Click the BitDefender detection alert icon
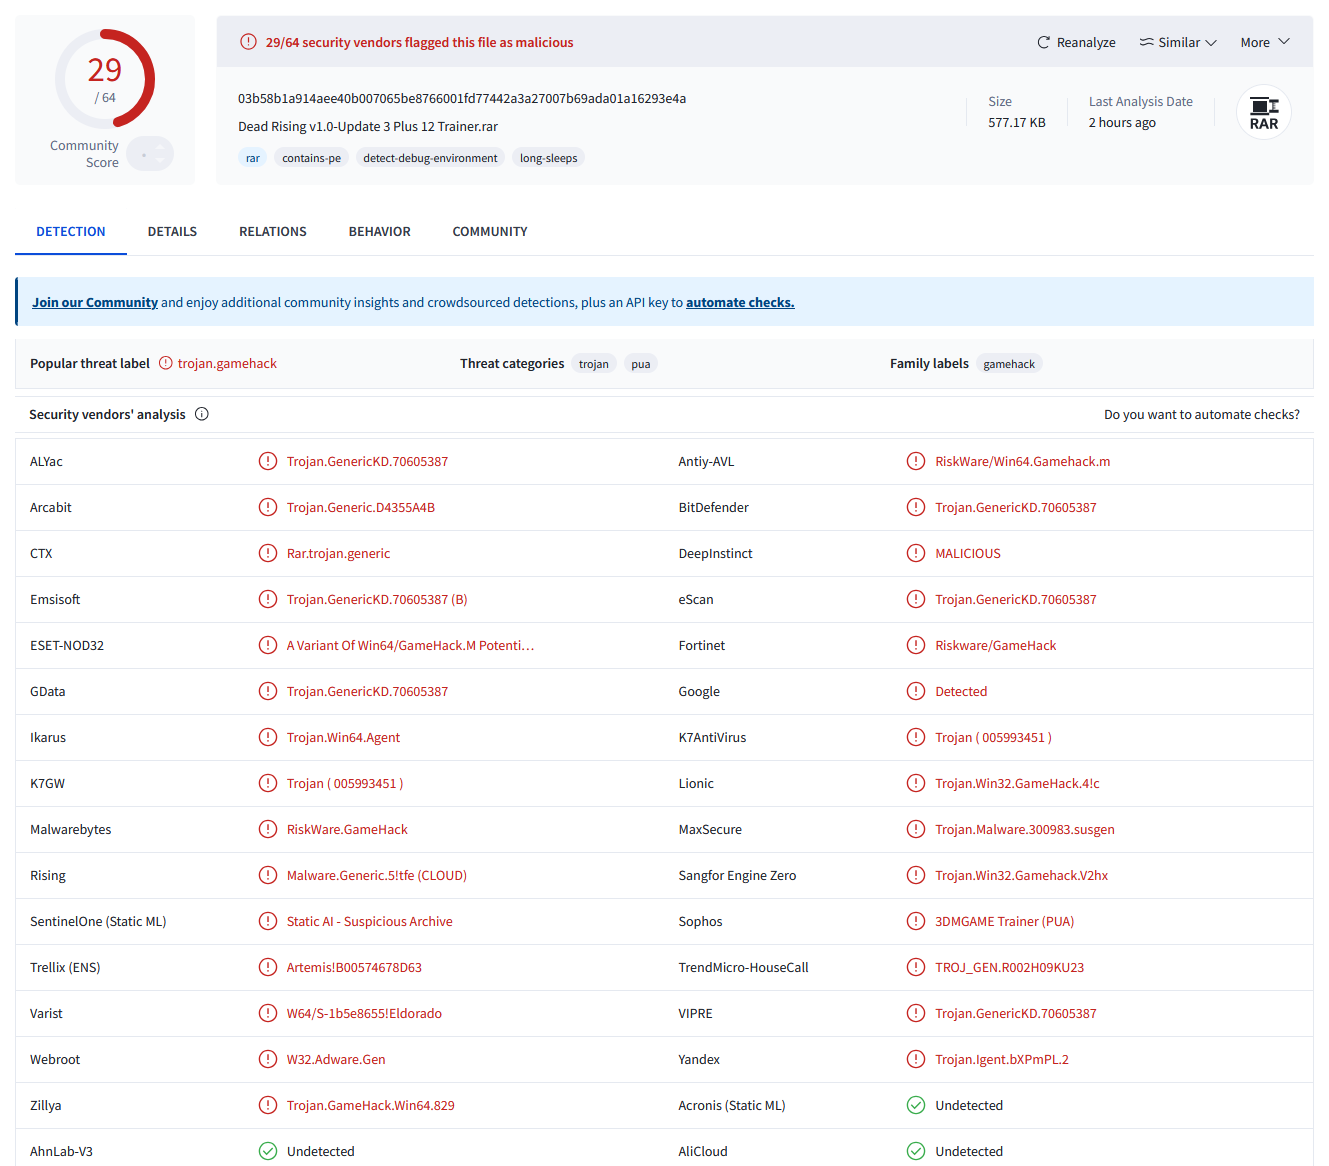1329x1166 pixels. click(x=916, y=507)
